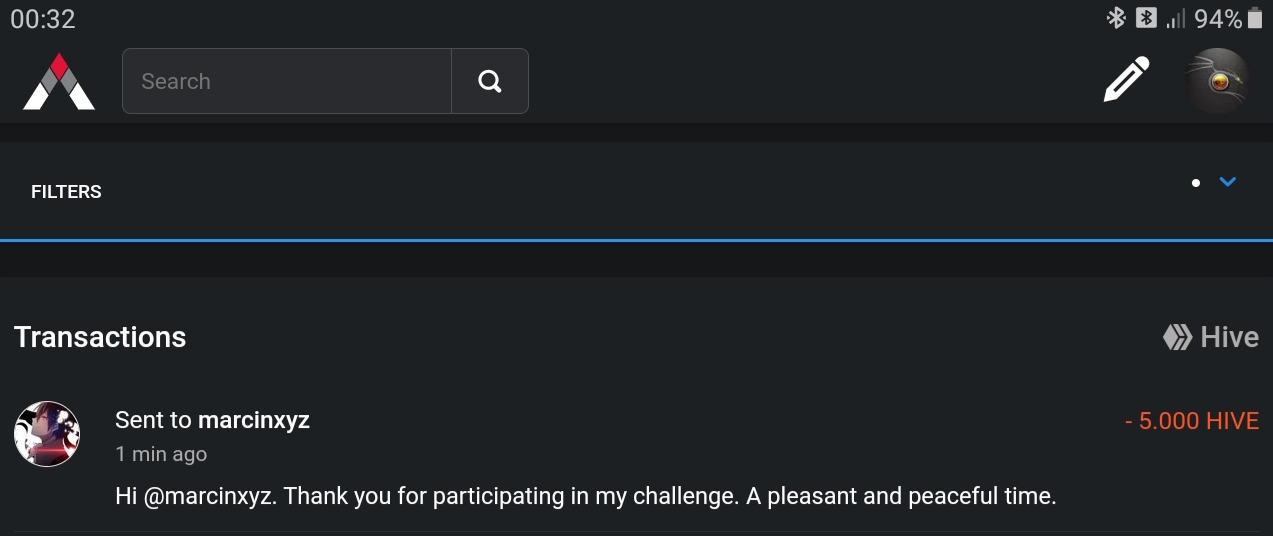Tap the 00:32 clock in status bar
The width and height of the screenshot is (1273, 536).
(x=43, y=19)
